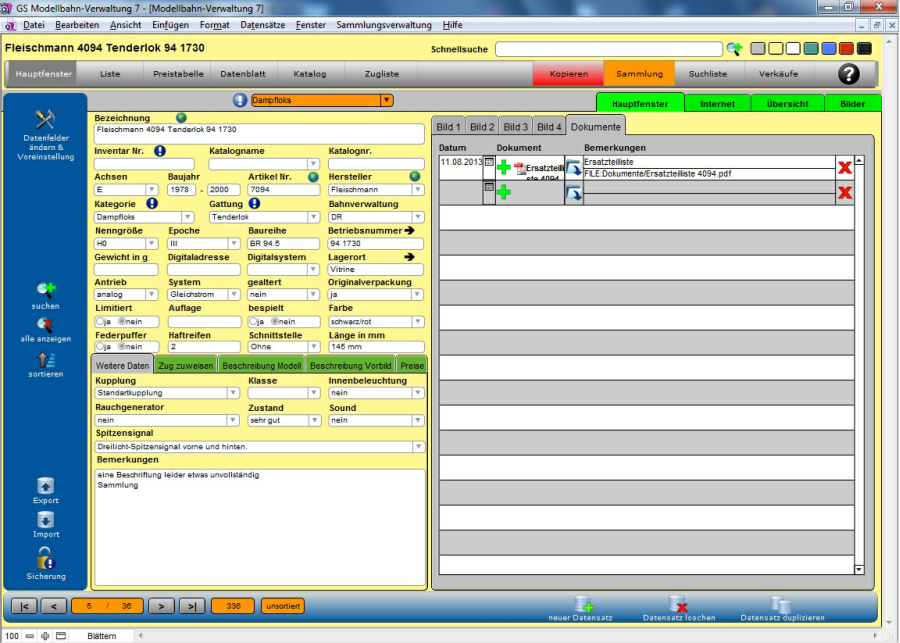Click the Bemerkungen text area
900x643 pixels.
pos(260,527)
